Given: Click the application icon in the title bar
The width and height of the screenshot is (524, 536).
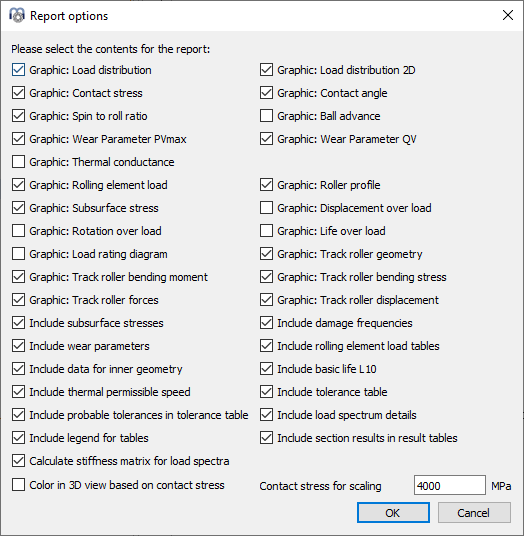Looking at the screenshot, I should point(17,15).
